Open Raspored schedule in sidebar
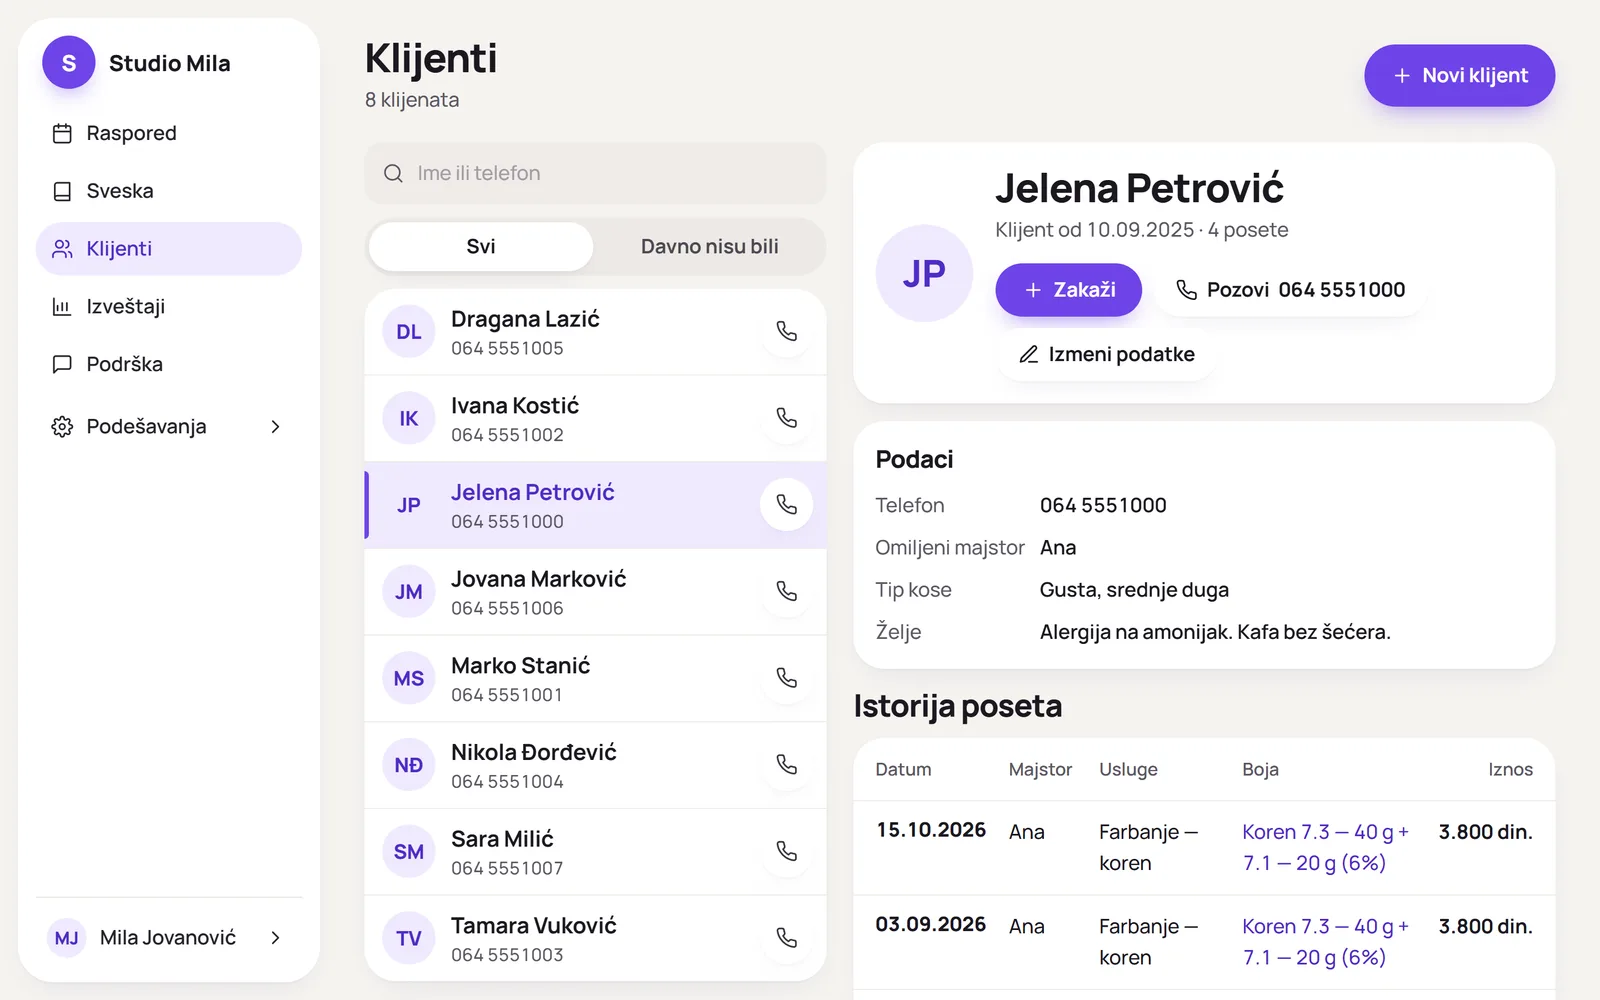 click(x=169, y=133)
